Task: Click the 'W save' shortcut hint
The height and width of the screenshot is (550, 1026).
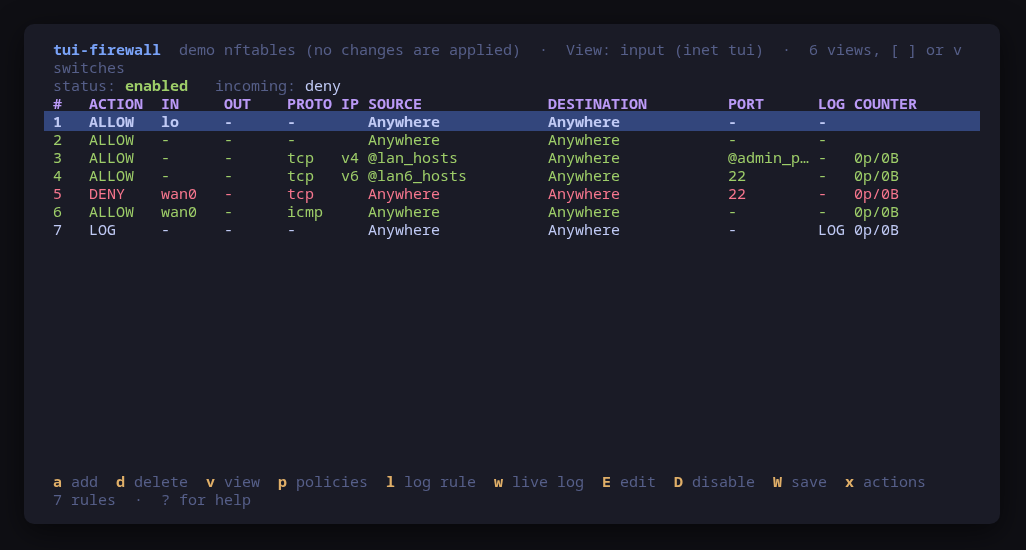Action: point(800,482)
